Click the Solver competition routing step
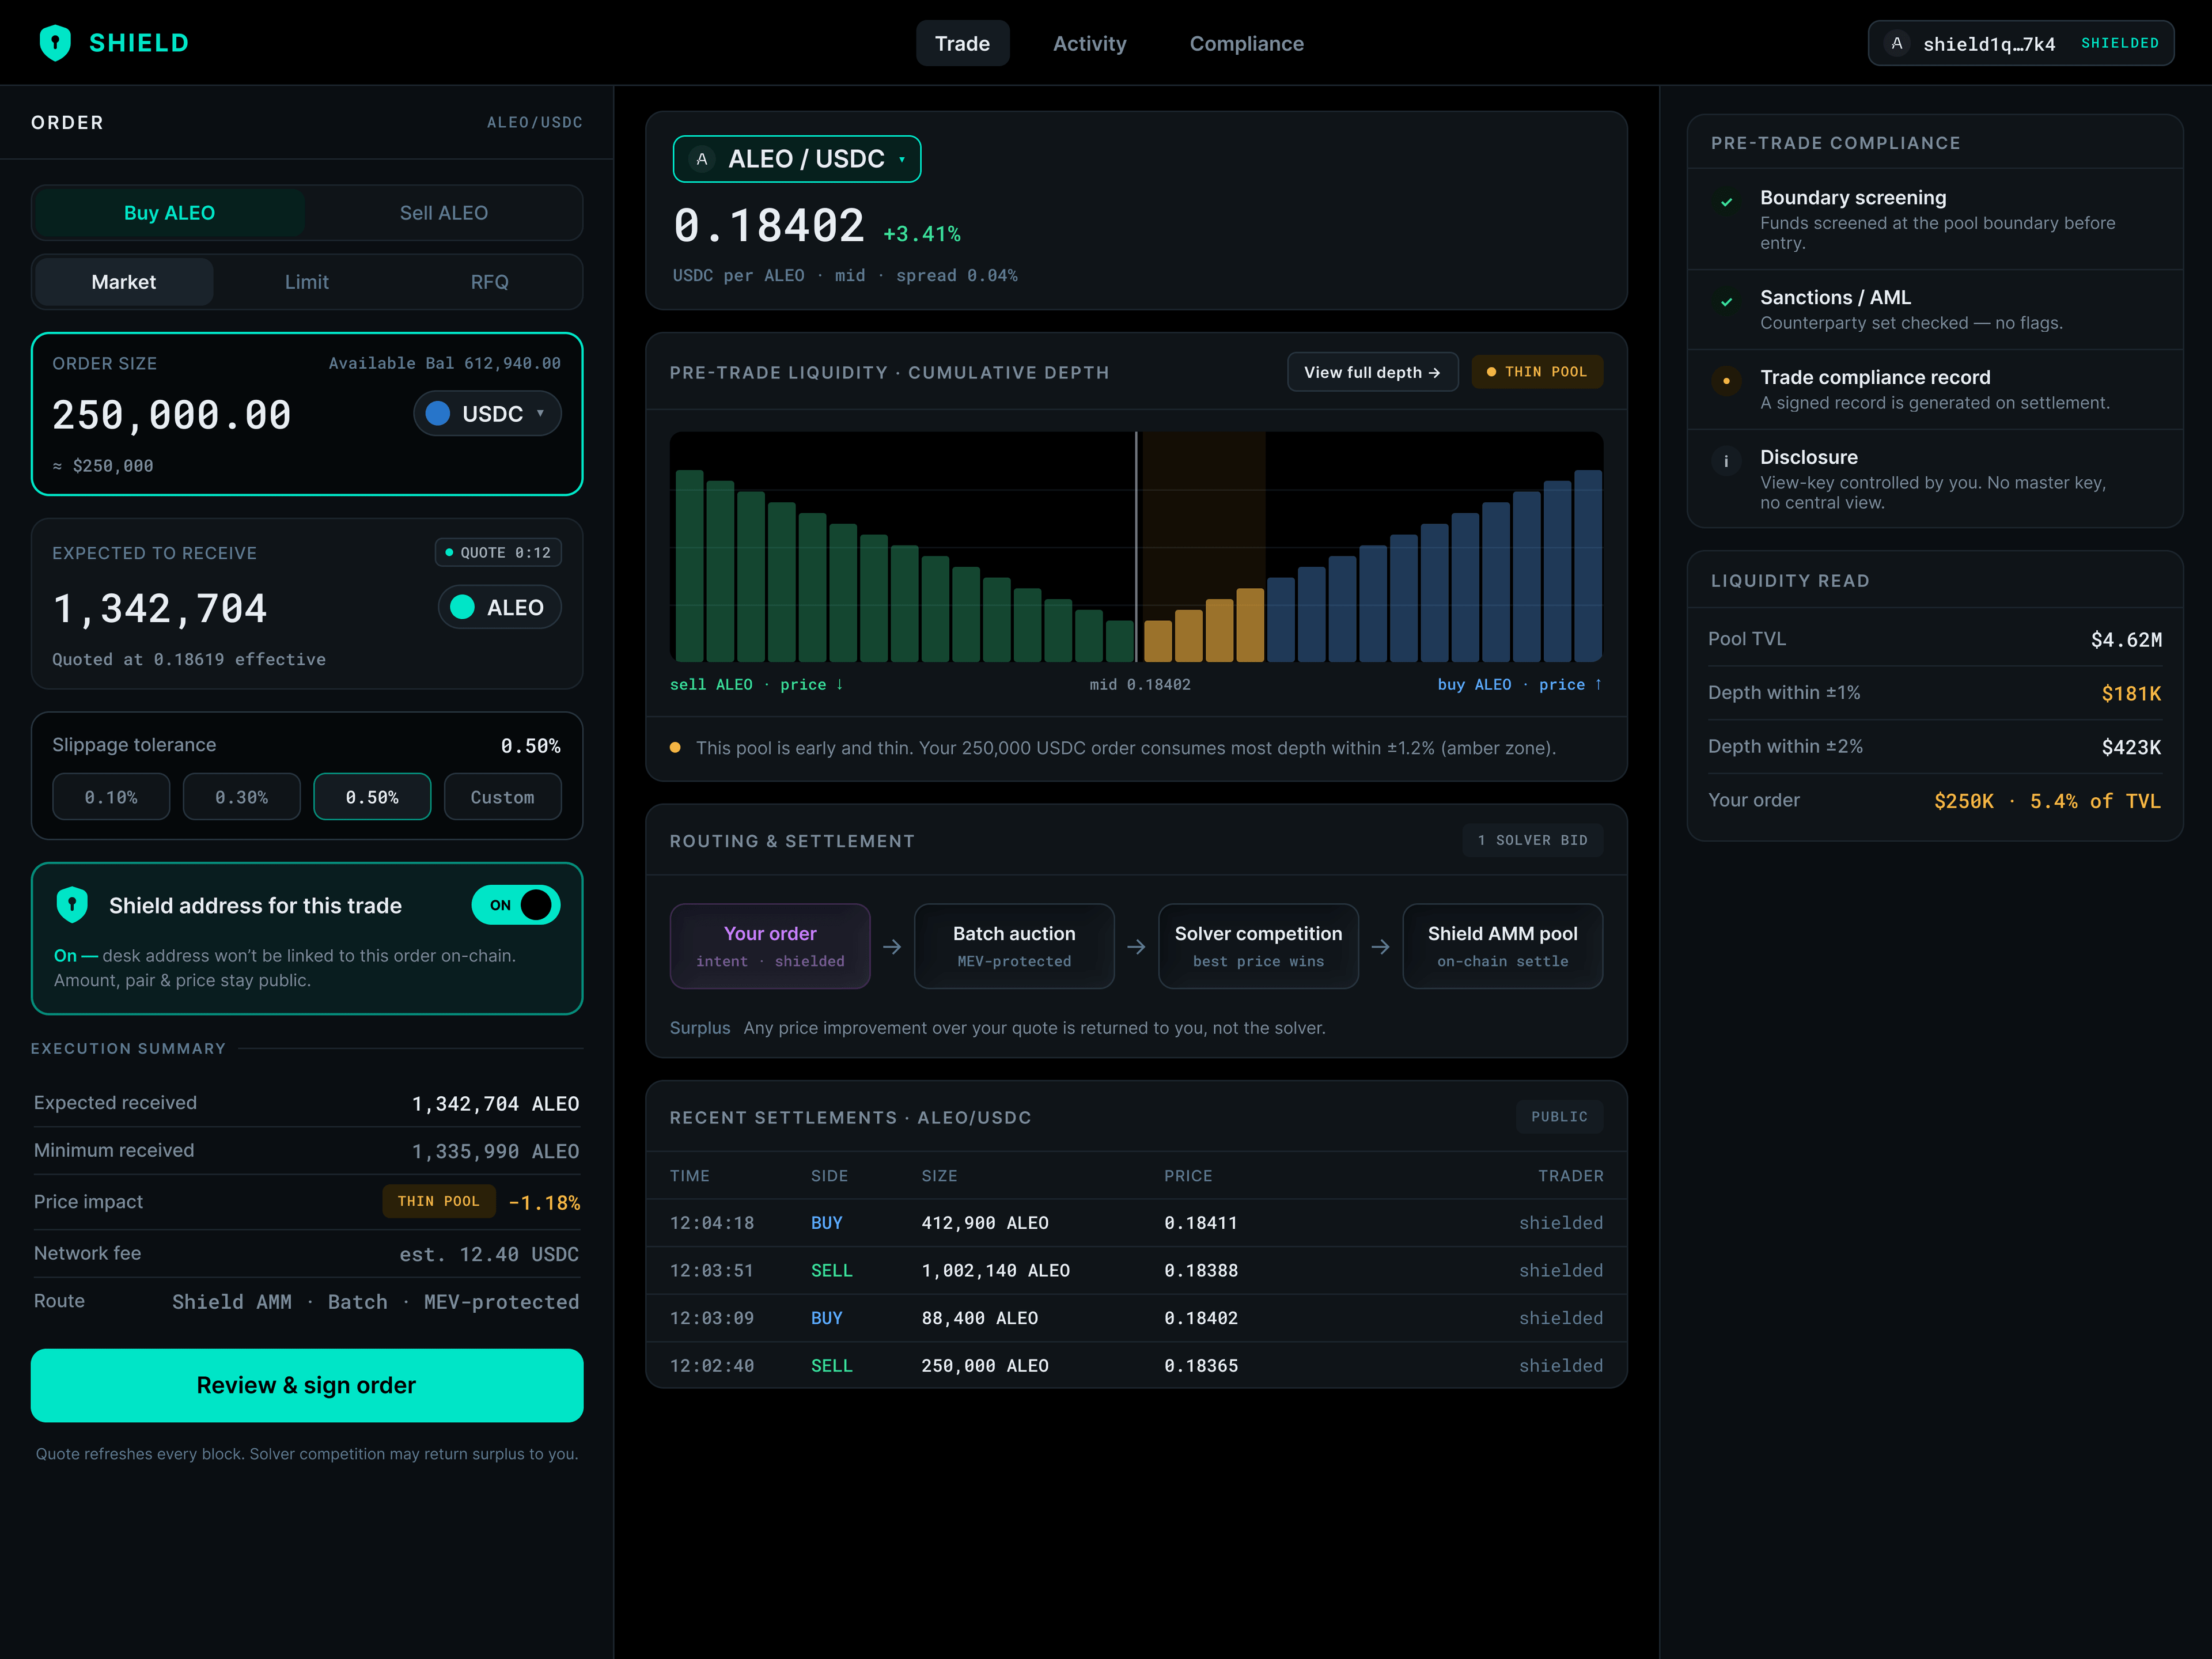The height and width of the screenshot is (1659, 2212). click(1258, 946)
